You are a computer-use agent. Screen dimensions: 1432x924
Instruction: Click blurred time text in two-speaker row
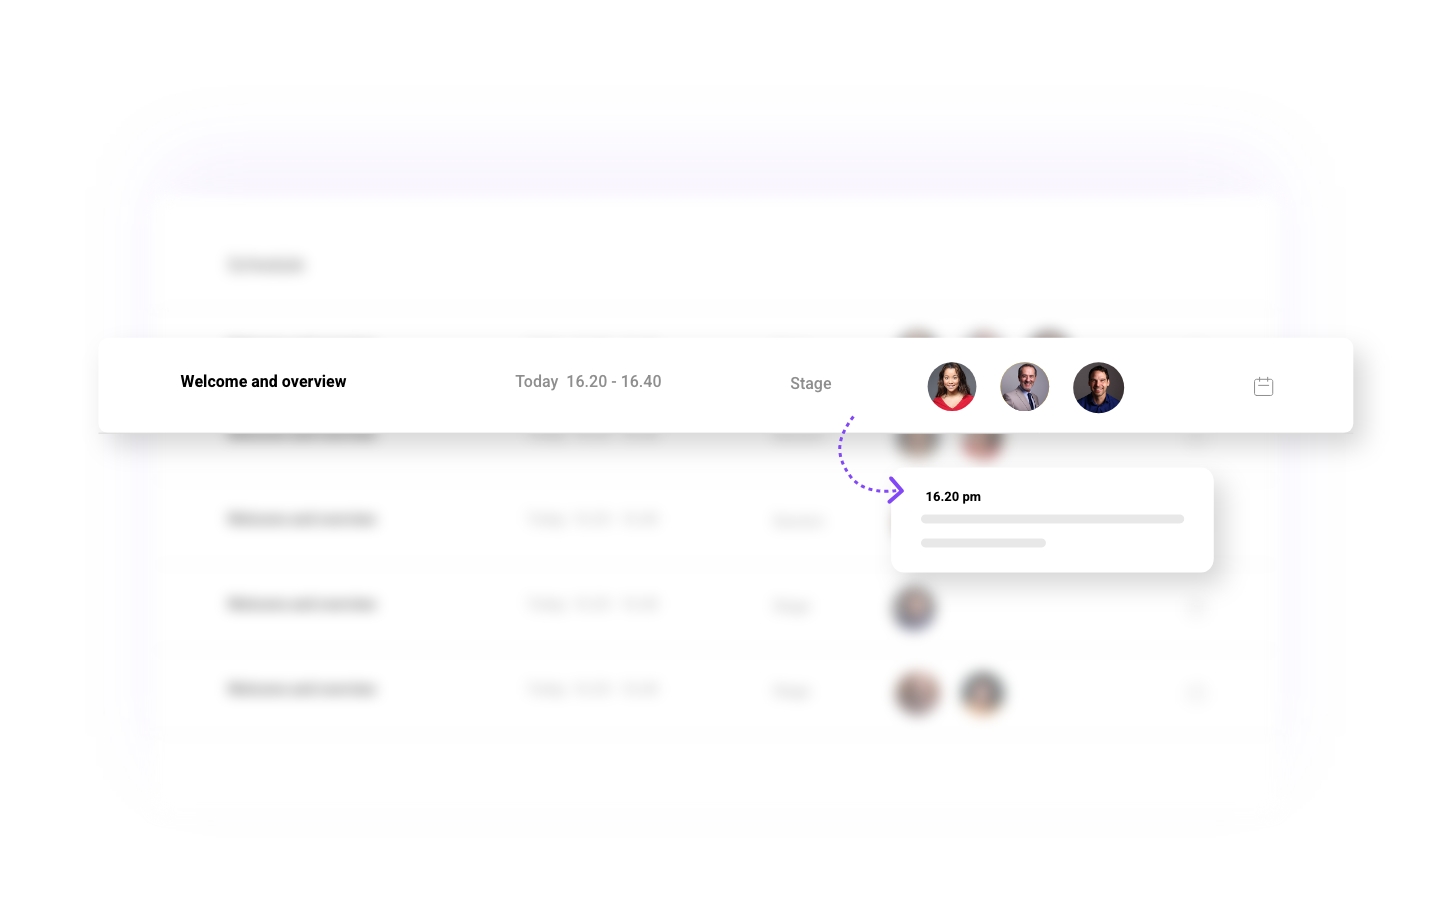pos(592,689)
